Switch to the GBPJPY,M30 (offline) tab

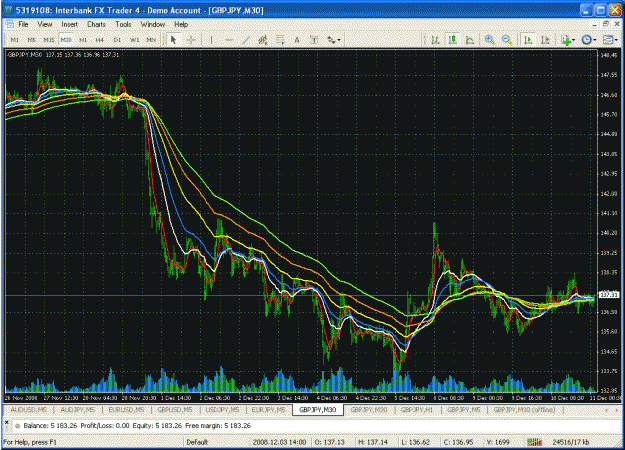point(524,410)
